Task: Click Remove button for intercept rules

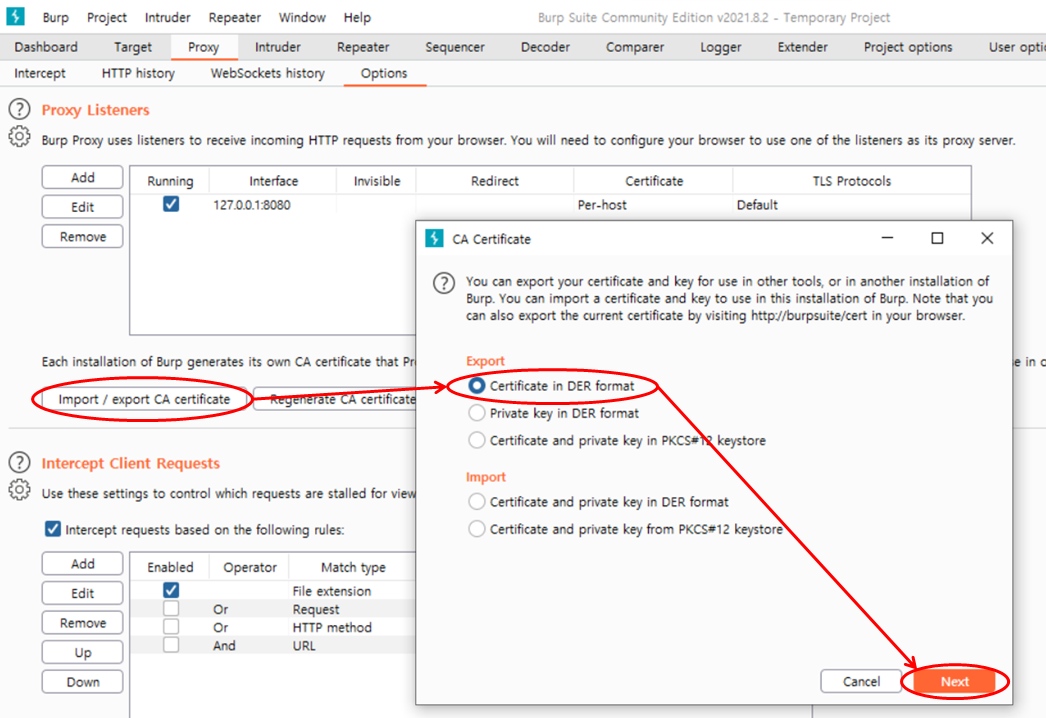Action: tap(83, 623)
